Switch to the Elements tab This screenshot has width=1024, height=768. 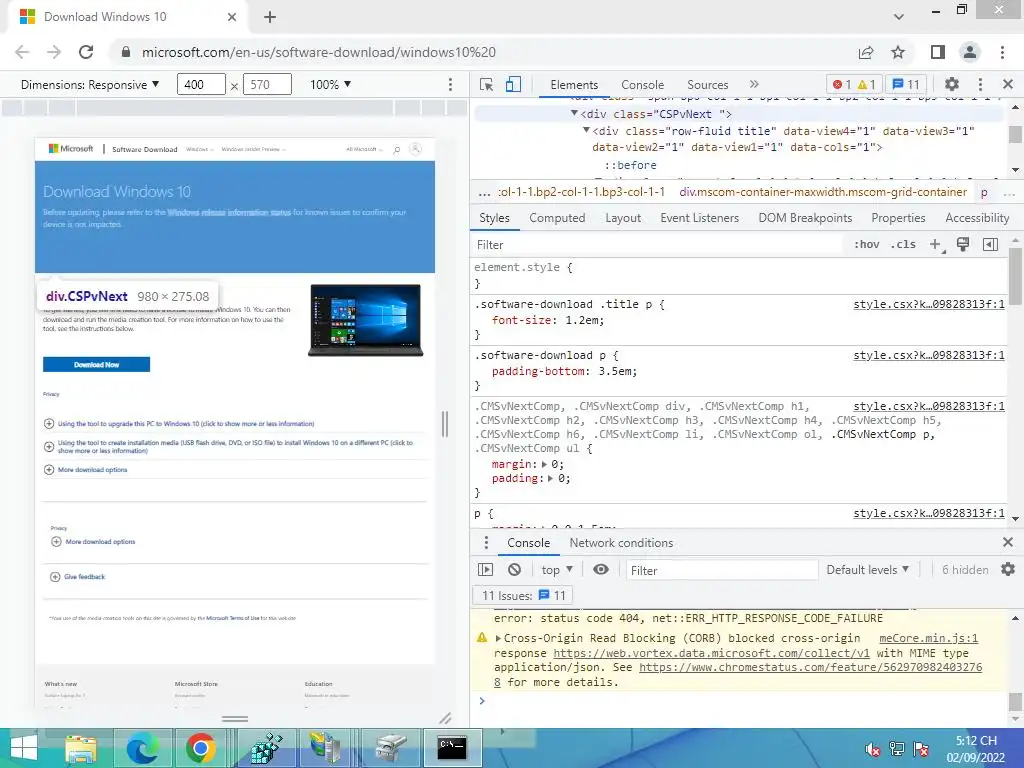click(x=574, y=85)
